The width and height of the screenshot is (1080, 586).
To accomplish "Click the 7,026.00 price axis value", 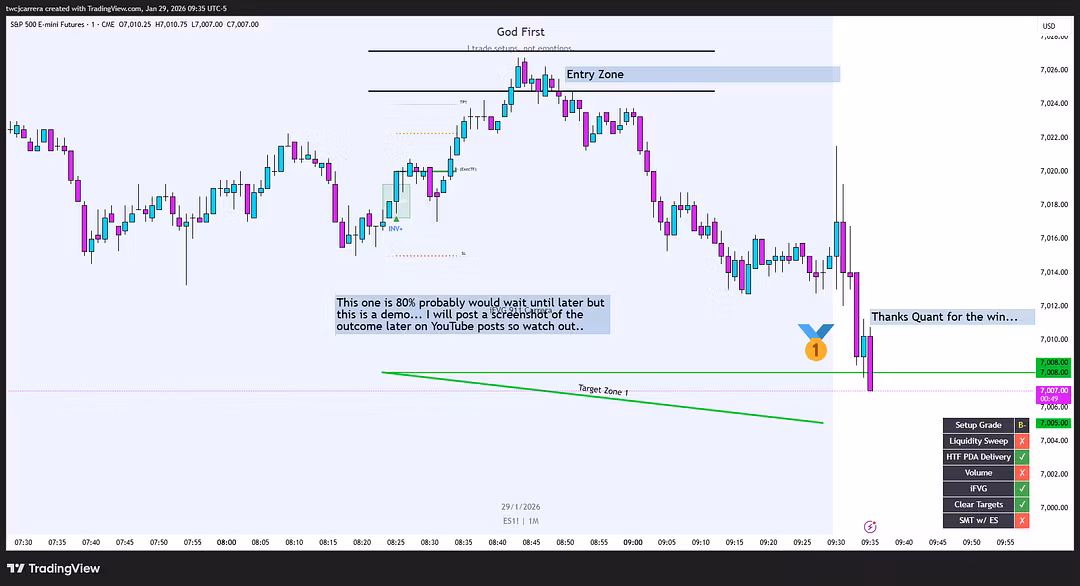I will coord(1054,70).
